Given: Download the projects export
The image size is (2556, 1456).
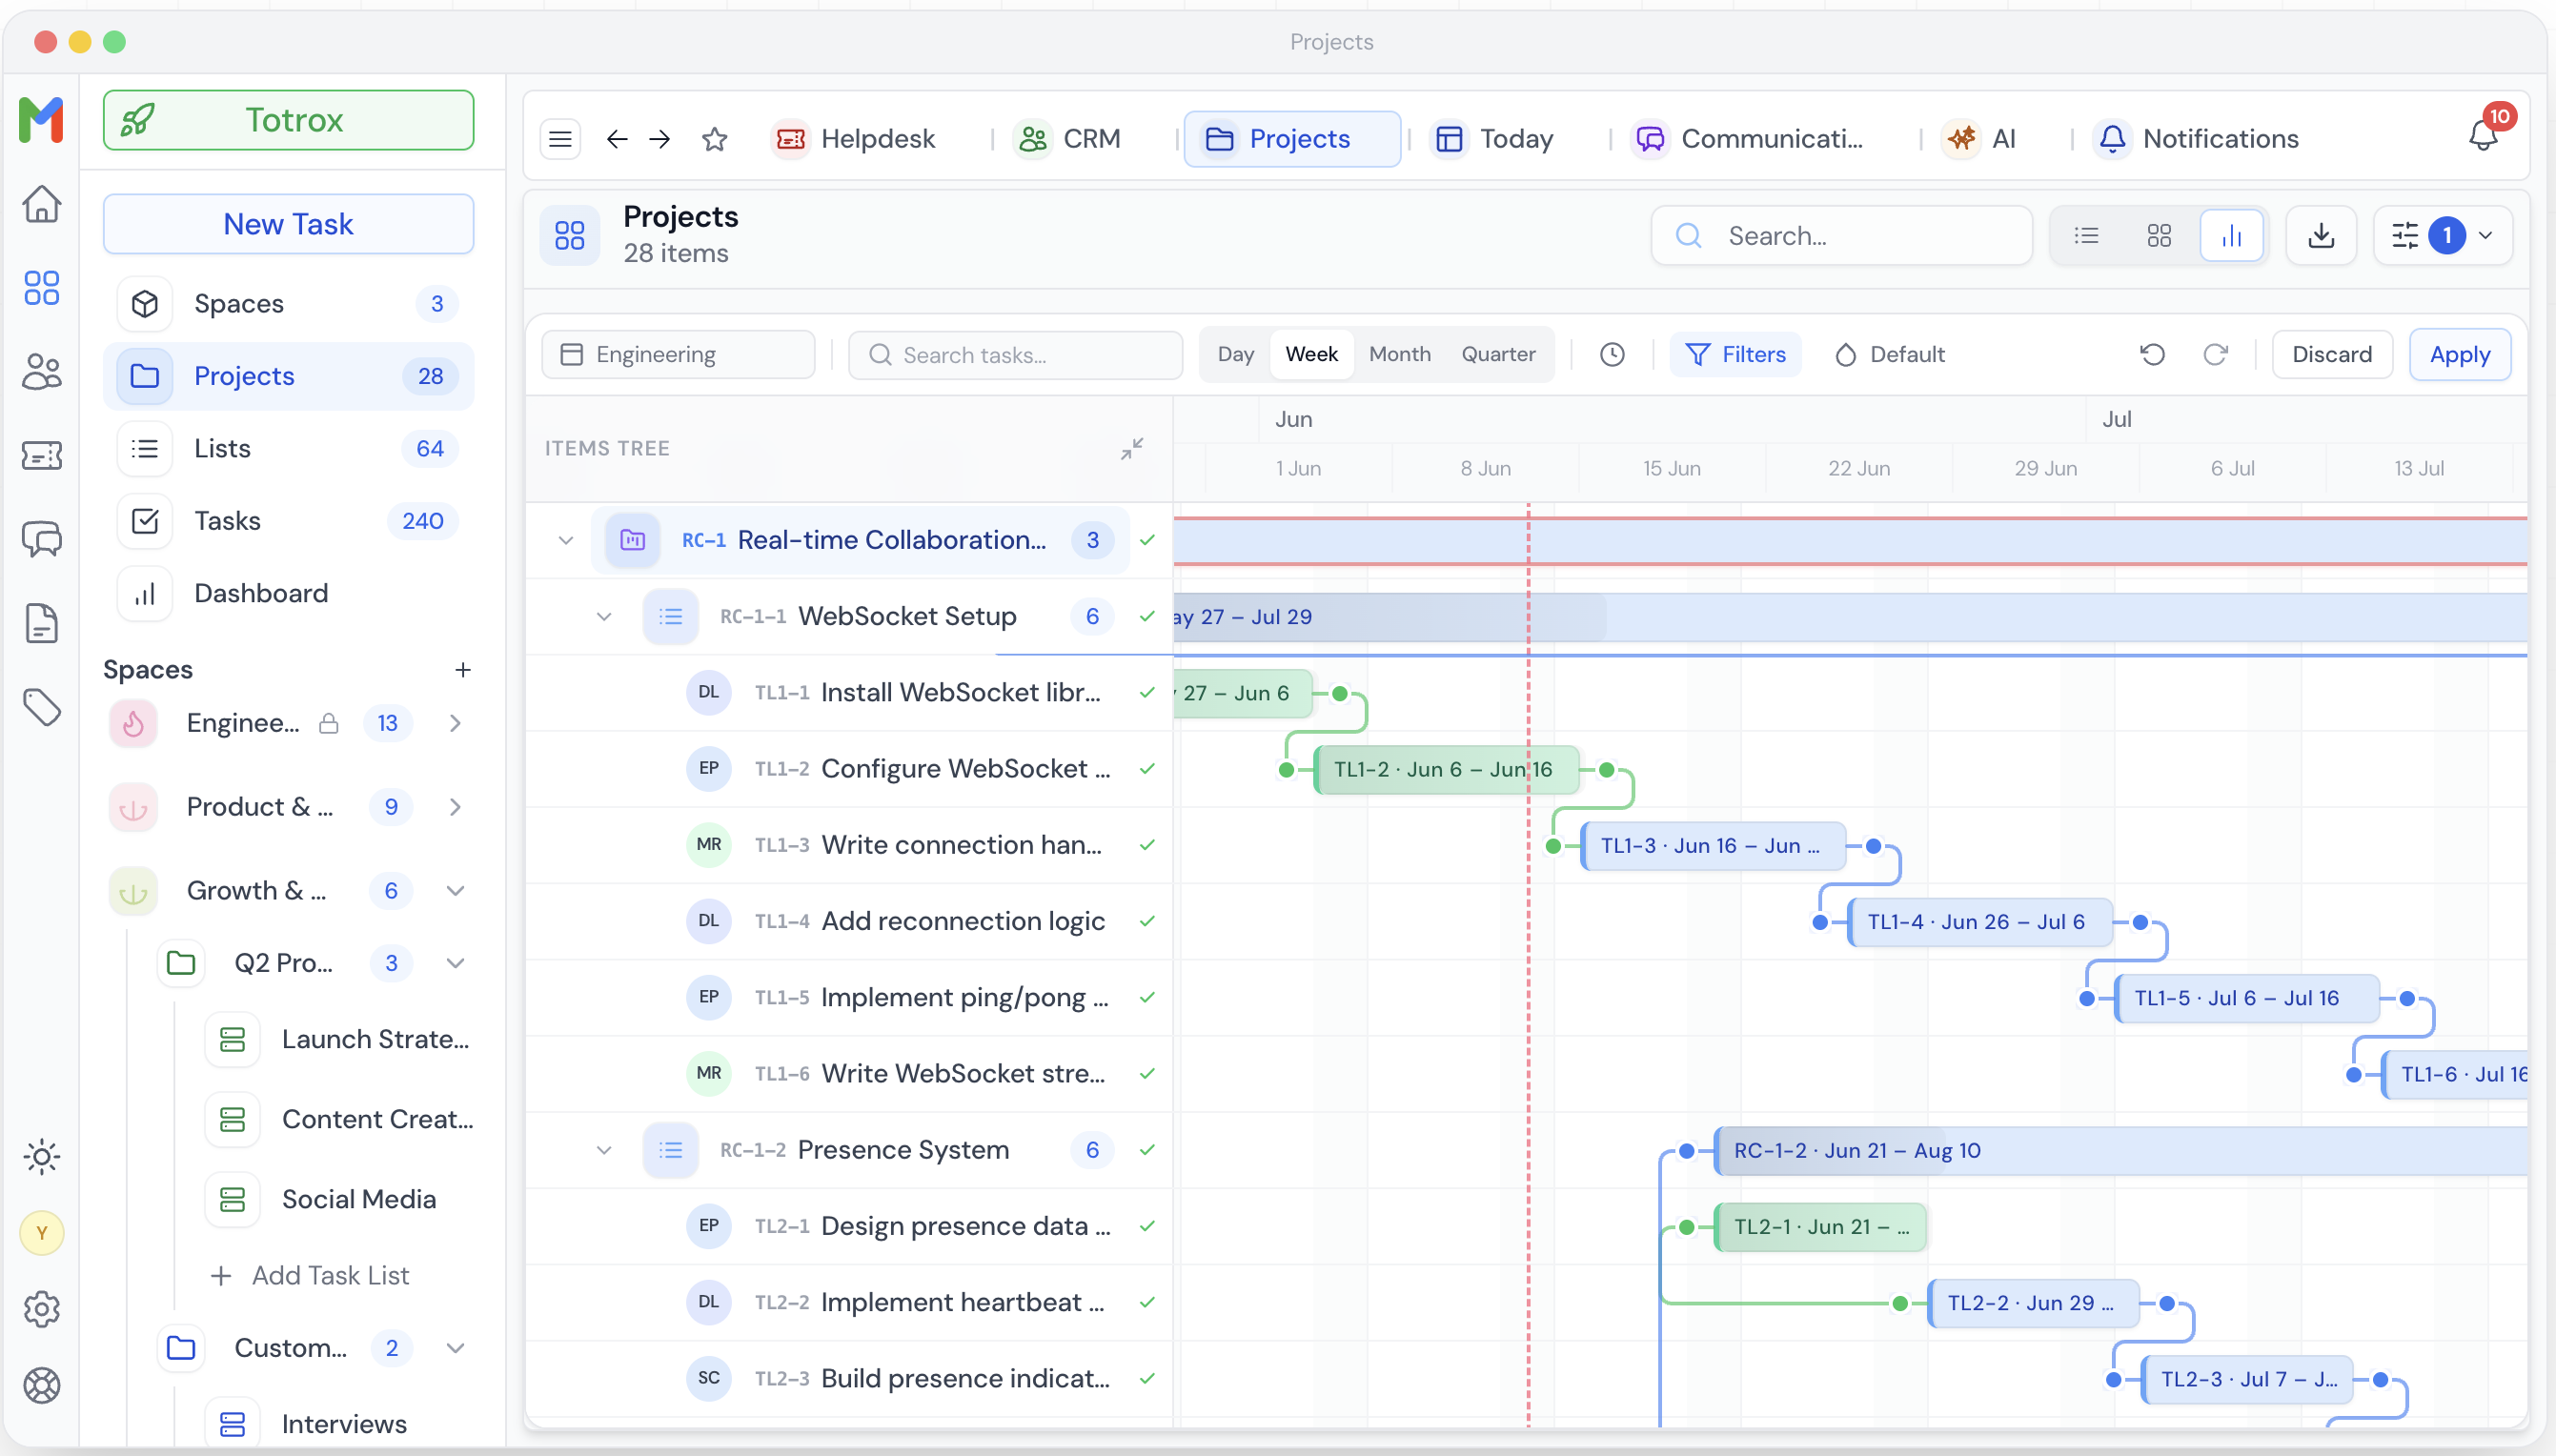Looking at the screenshot, I should pyautogui.click(x=2321, y=236).
